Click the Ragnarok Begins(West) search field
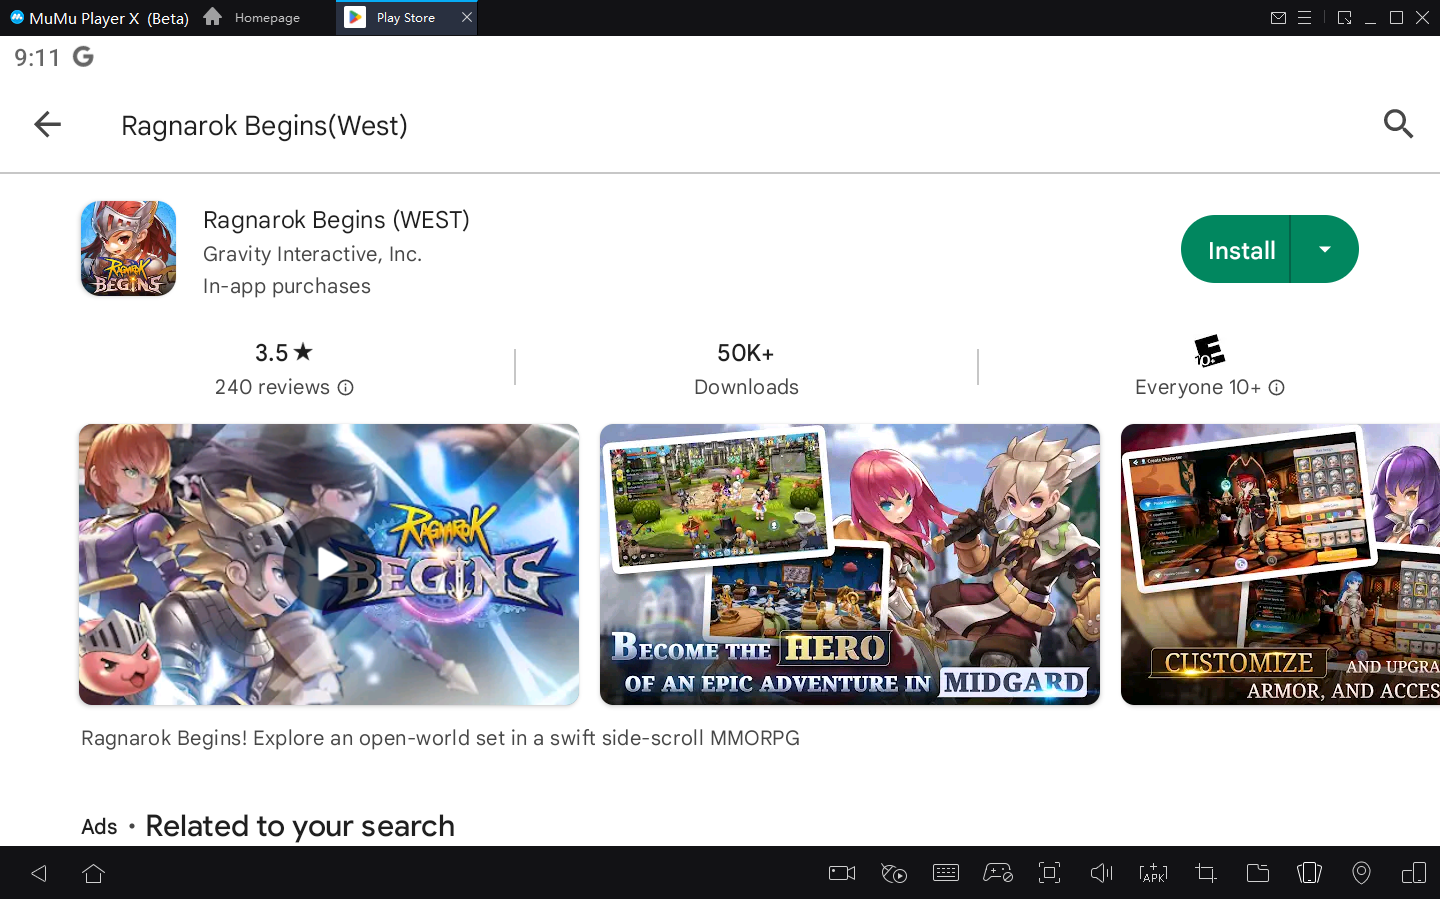The height and width of the screenshot is (899, 1440). click(264, 126)
